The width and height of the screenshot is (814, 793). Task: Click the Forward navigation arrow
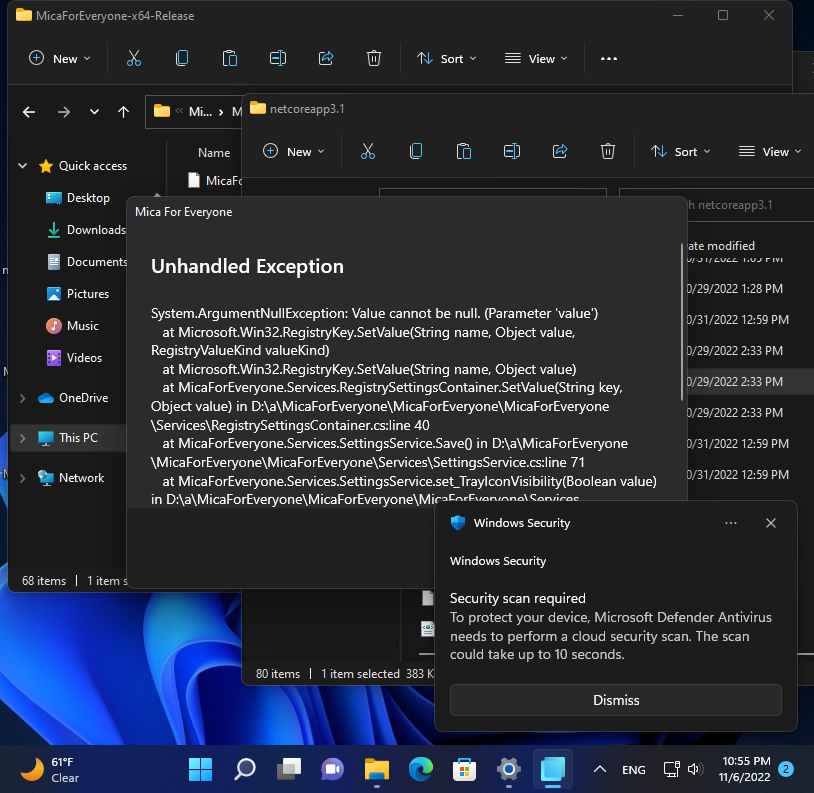point(64,112)
